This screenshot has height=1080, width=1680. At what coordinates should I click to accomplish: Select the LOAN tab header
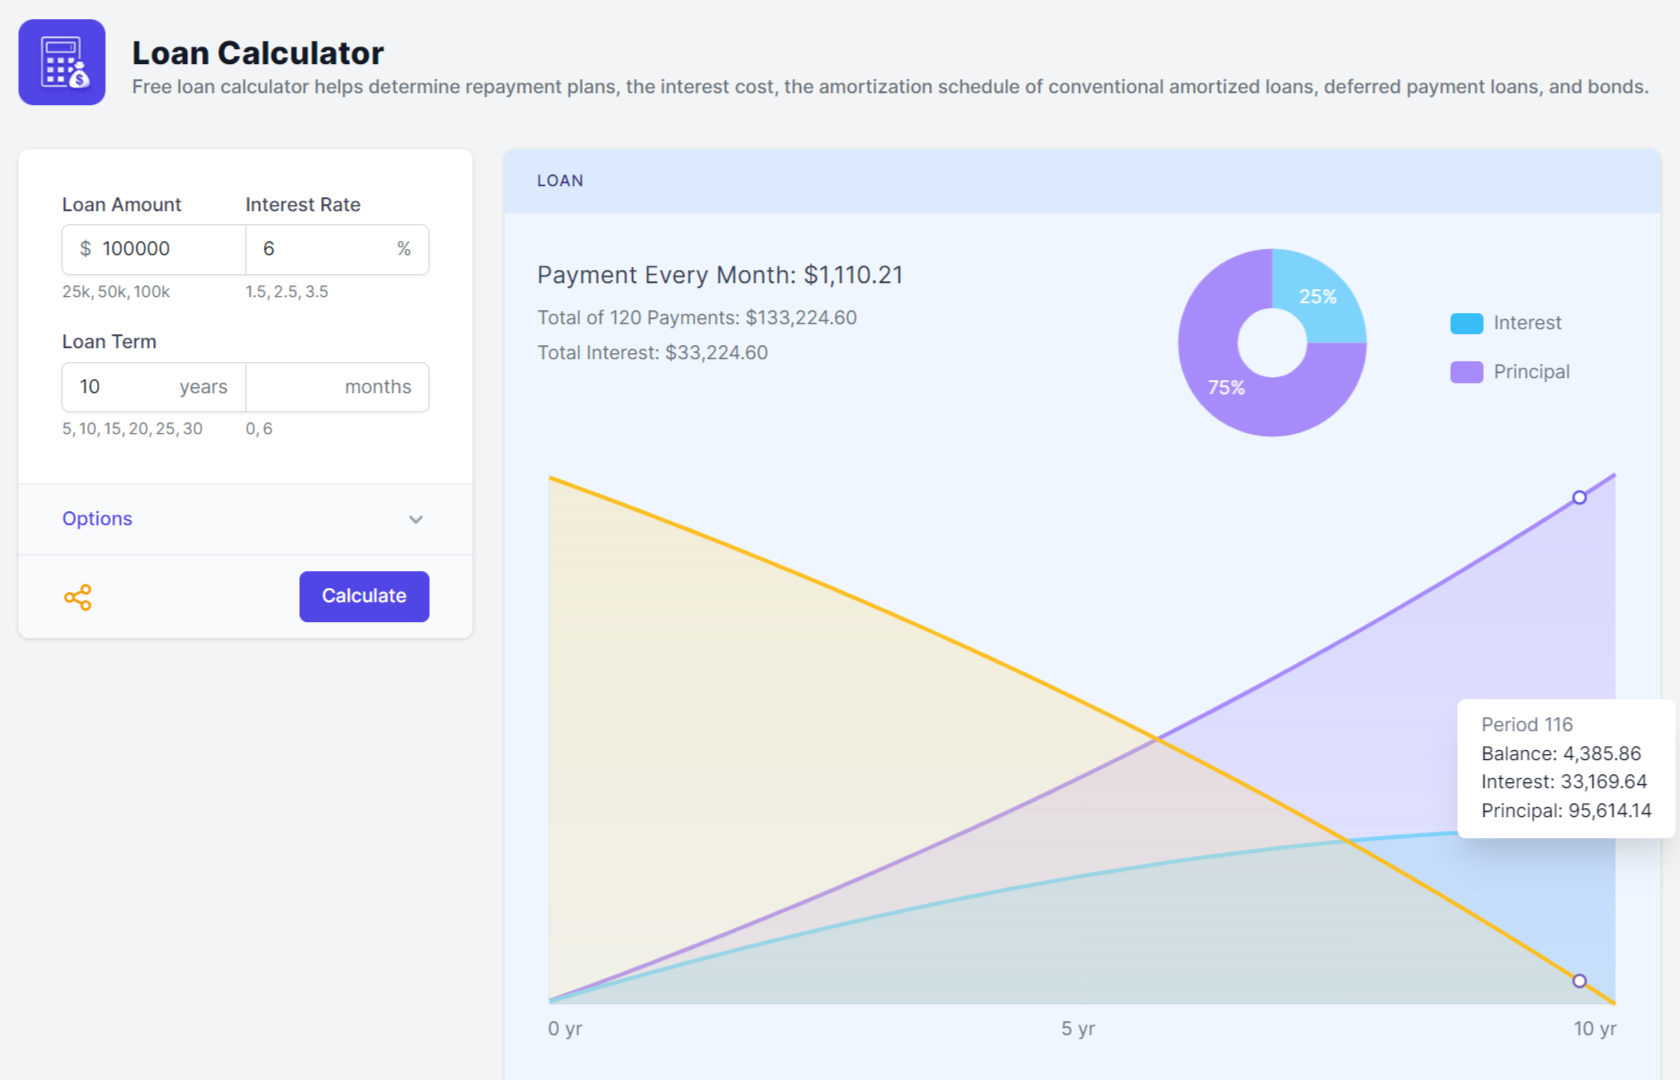click(x=560, y=181)
